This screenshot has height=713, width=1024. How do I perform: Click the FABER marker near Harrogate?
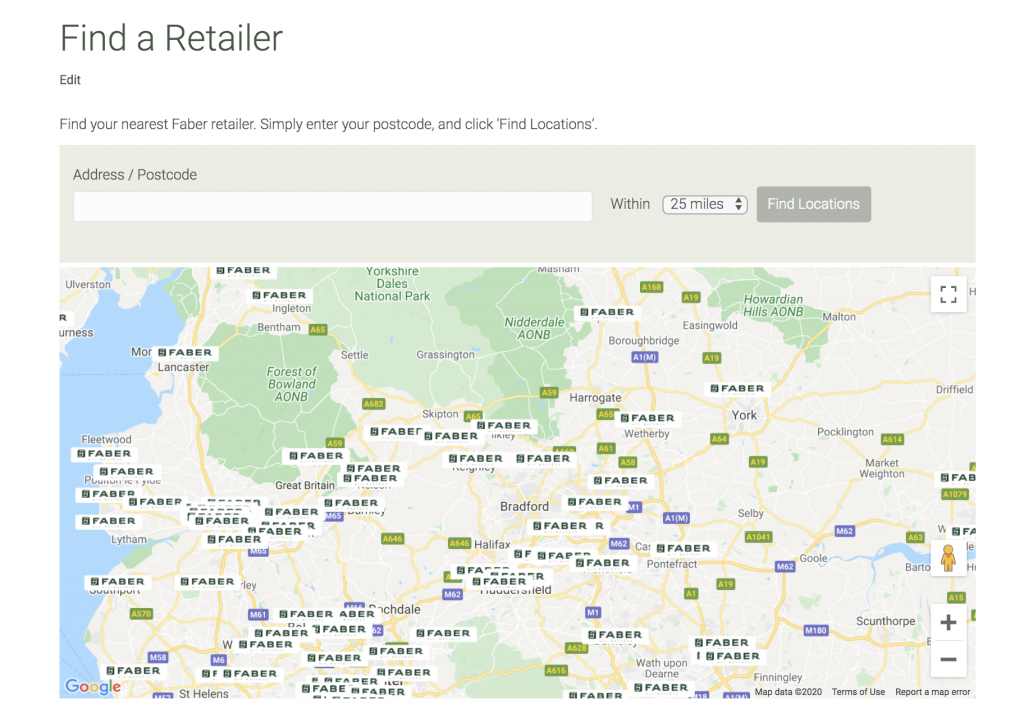click(649, 418)
